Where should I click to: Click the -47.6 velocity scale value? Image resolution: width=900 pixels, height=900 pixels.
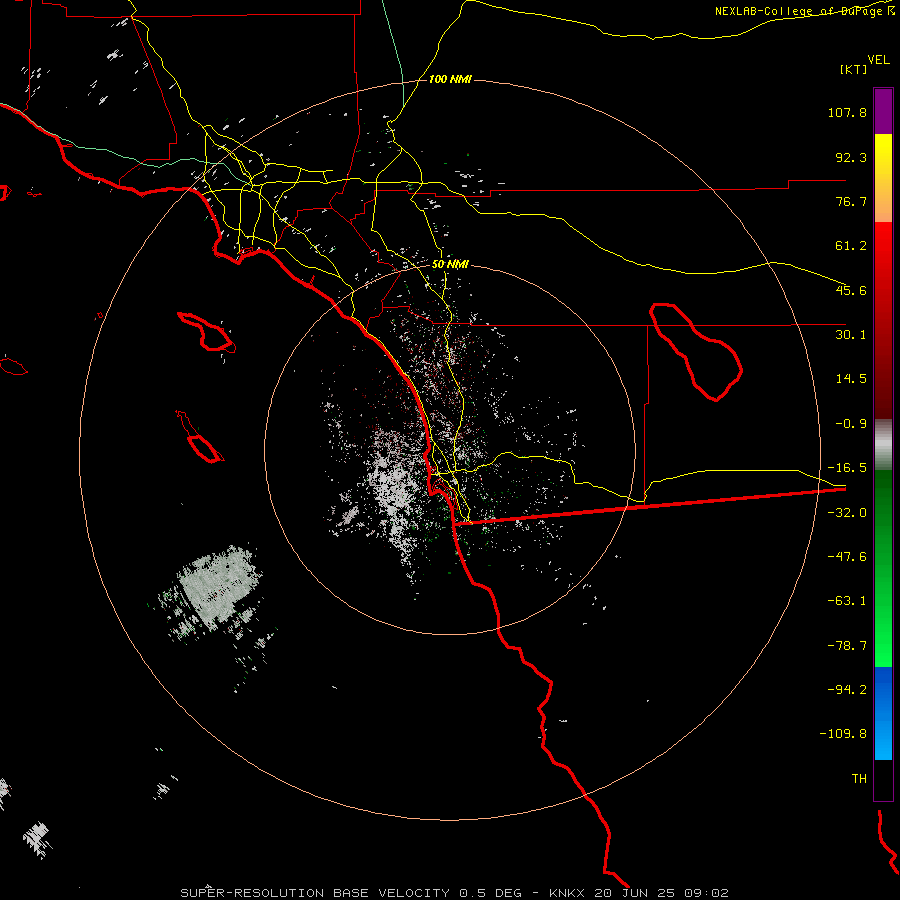[x=847, y=557]
